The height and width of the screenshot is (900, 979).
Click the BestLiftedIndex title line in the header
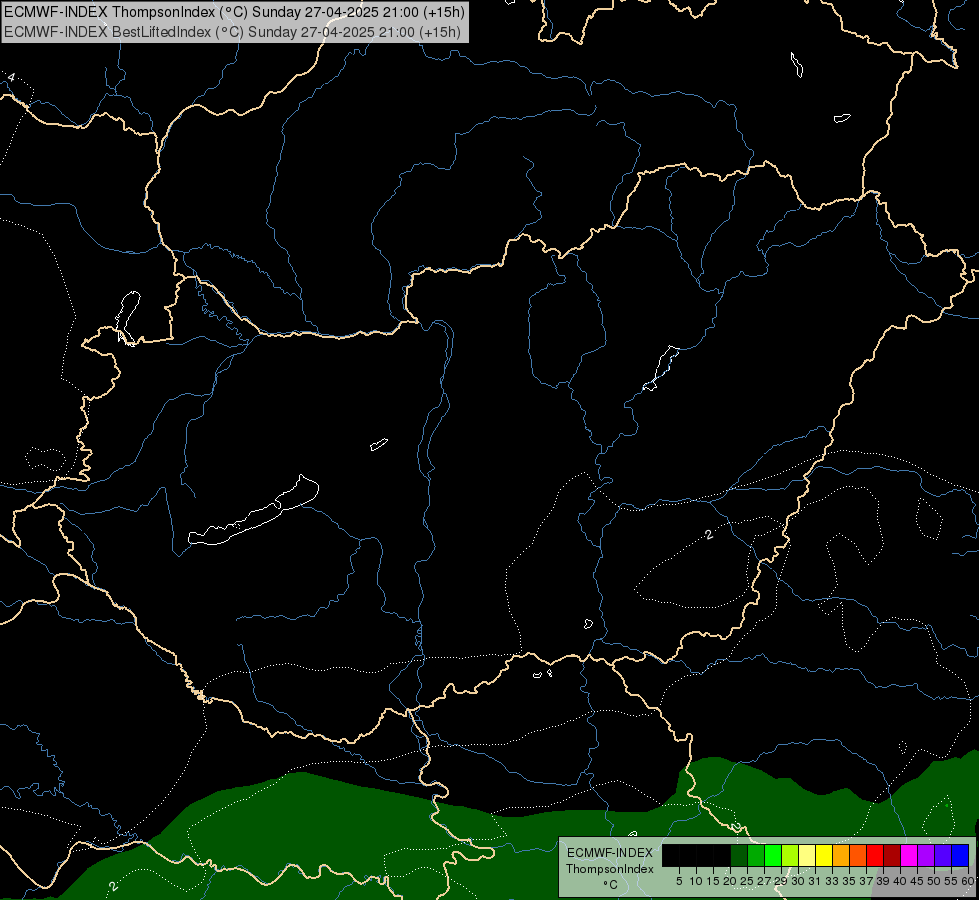(232, 32)
